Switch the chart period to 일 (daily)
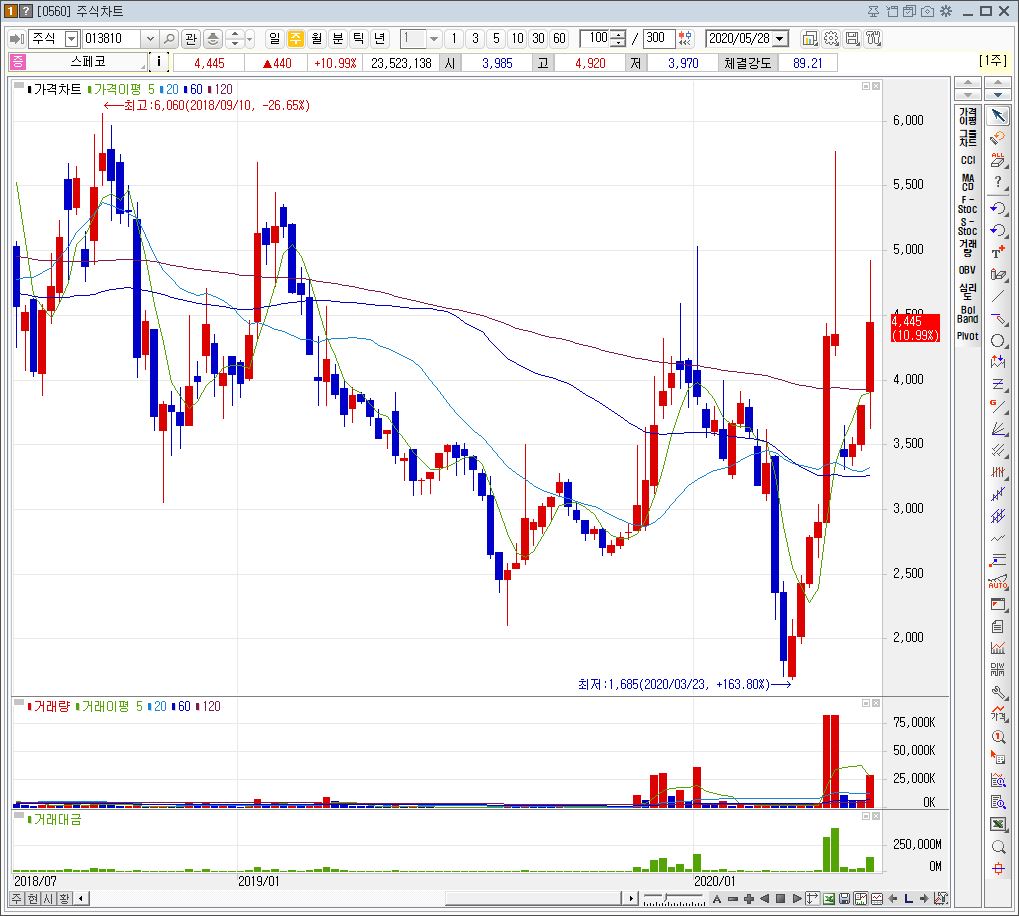Viewport: 1019px width, 916px height. (274, 38)
